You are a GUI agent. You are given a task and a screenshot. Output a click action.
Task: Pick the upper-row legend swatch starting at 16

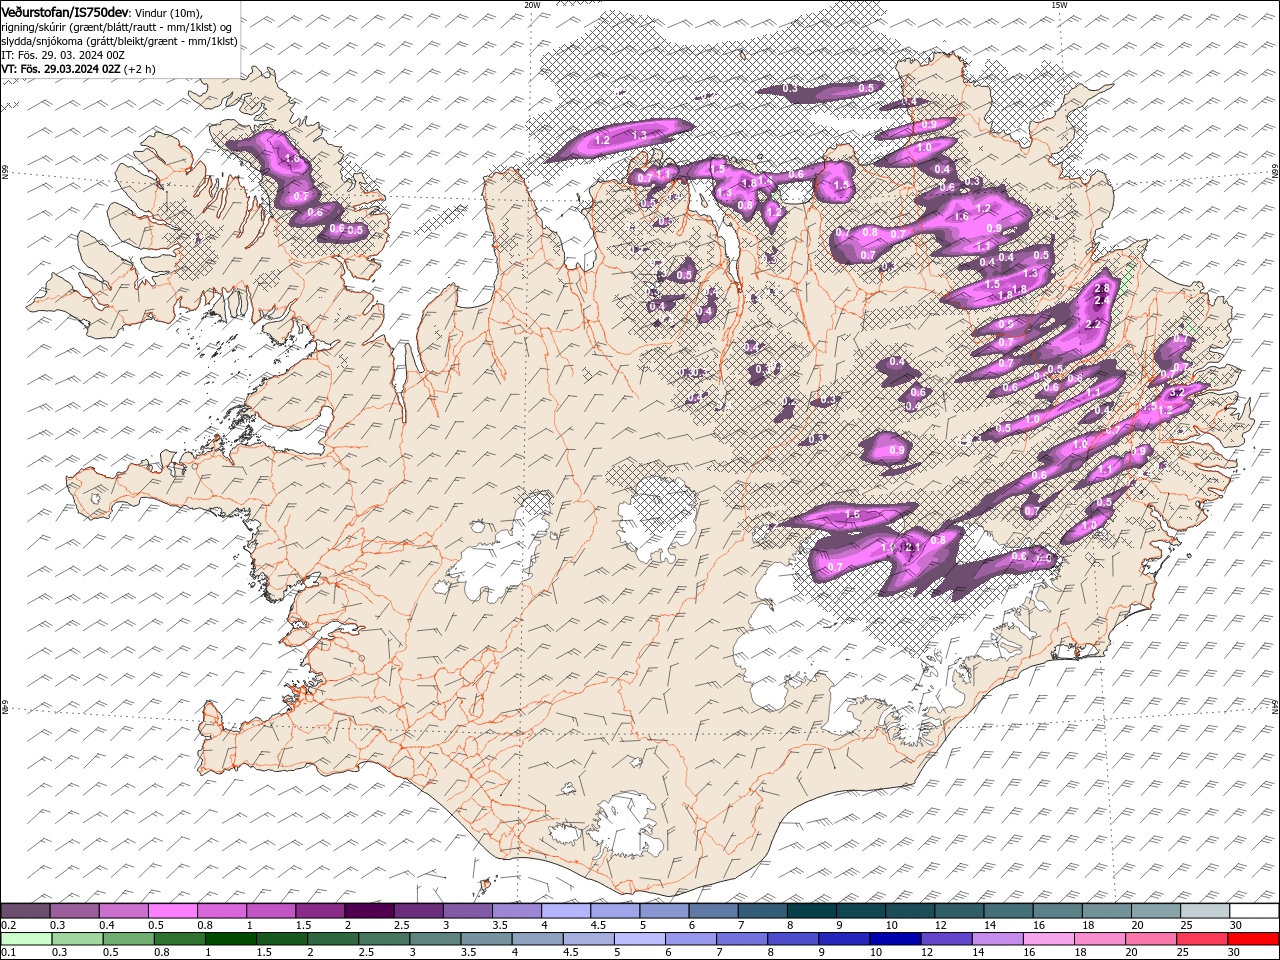click(1057, 911)
